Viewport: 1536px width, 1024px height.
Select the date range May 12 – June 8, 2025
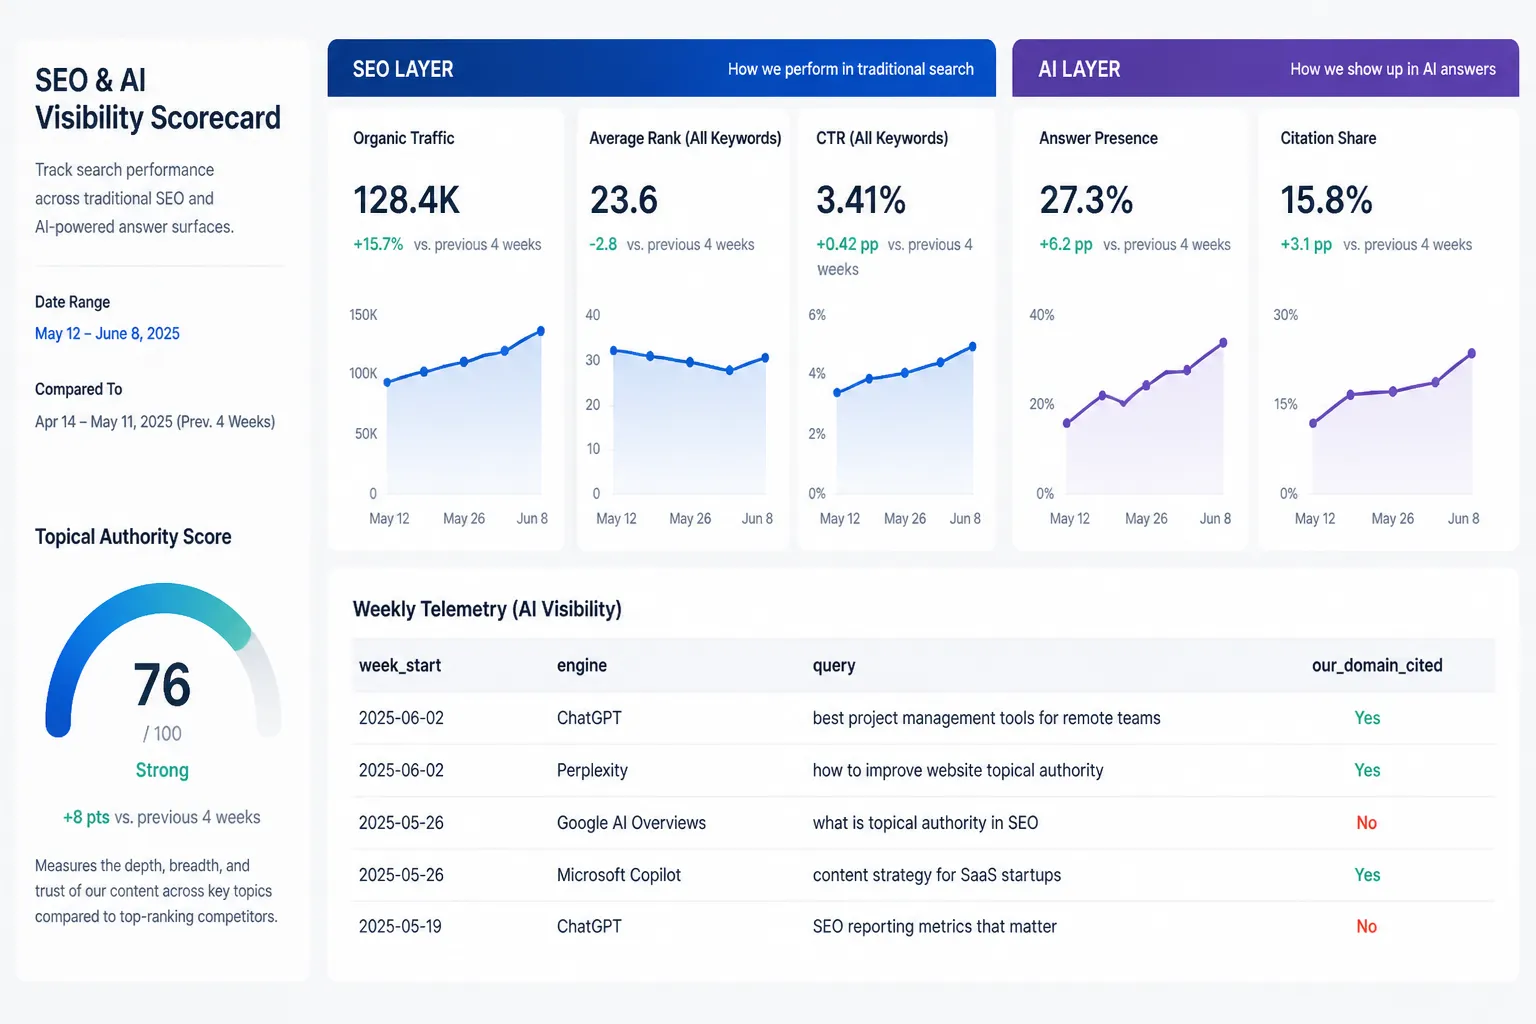[x=107, y=334]
